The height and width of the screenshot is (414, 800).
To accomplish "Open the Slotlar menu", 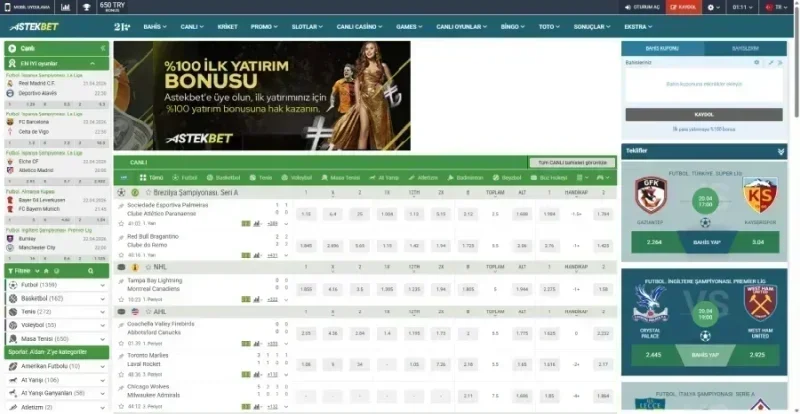I will (307, 27).
